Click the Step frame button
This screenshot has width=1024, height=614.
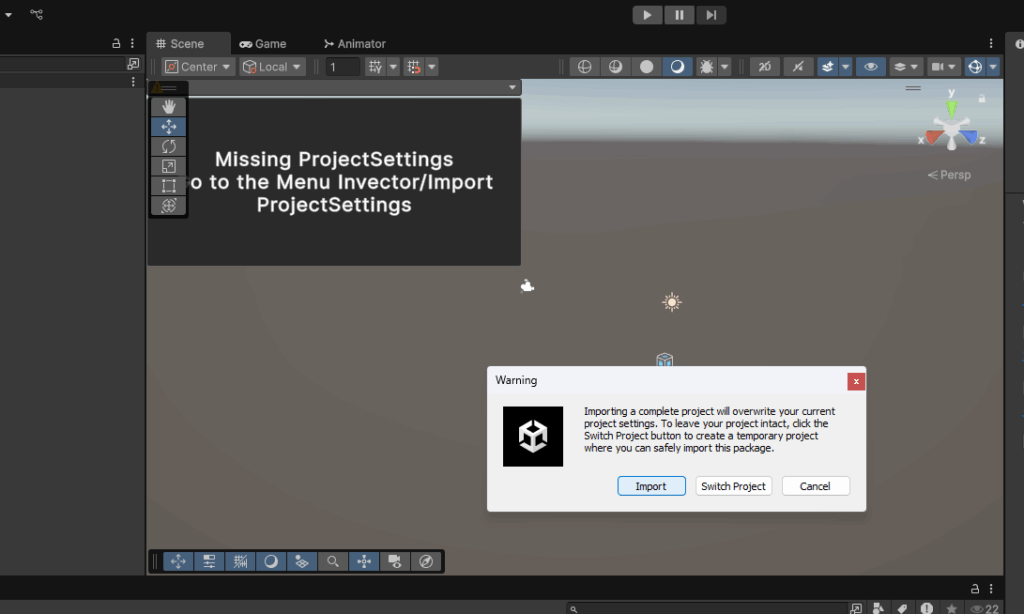tap(711, 15)
